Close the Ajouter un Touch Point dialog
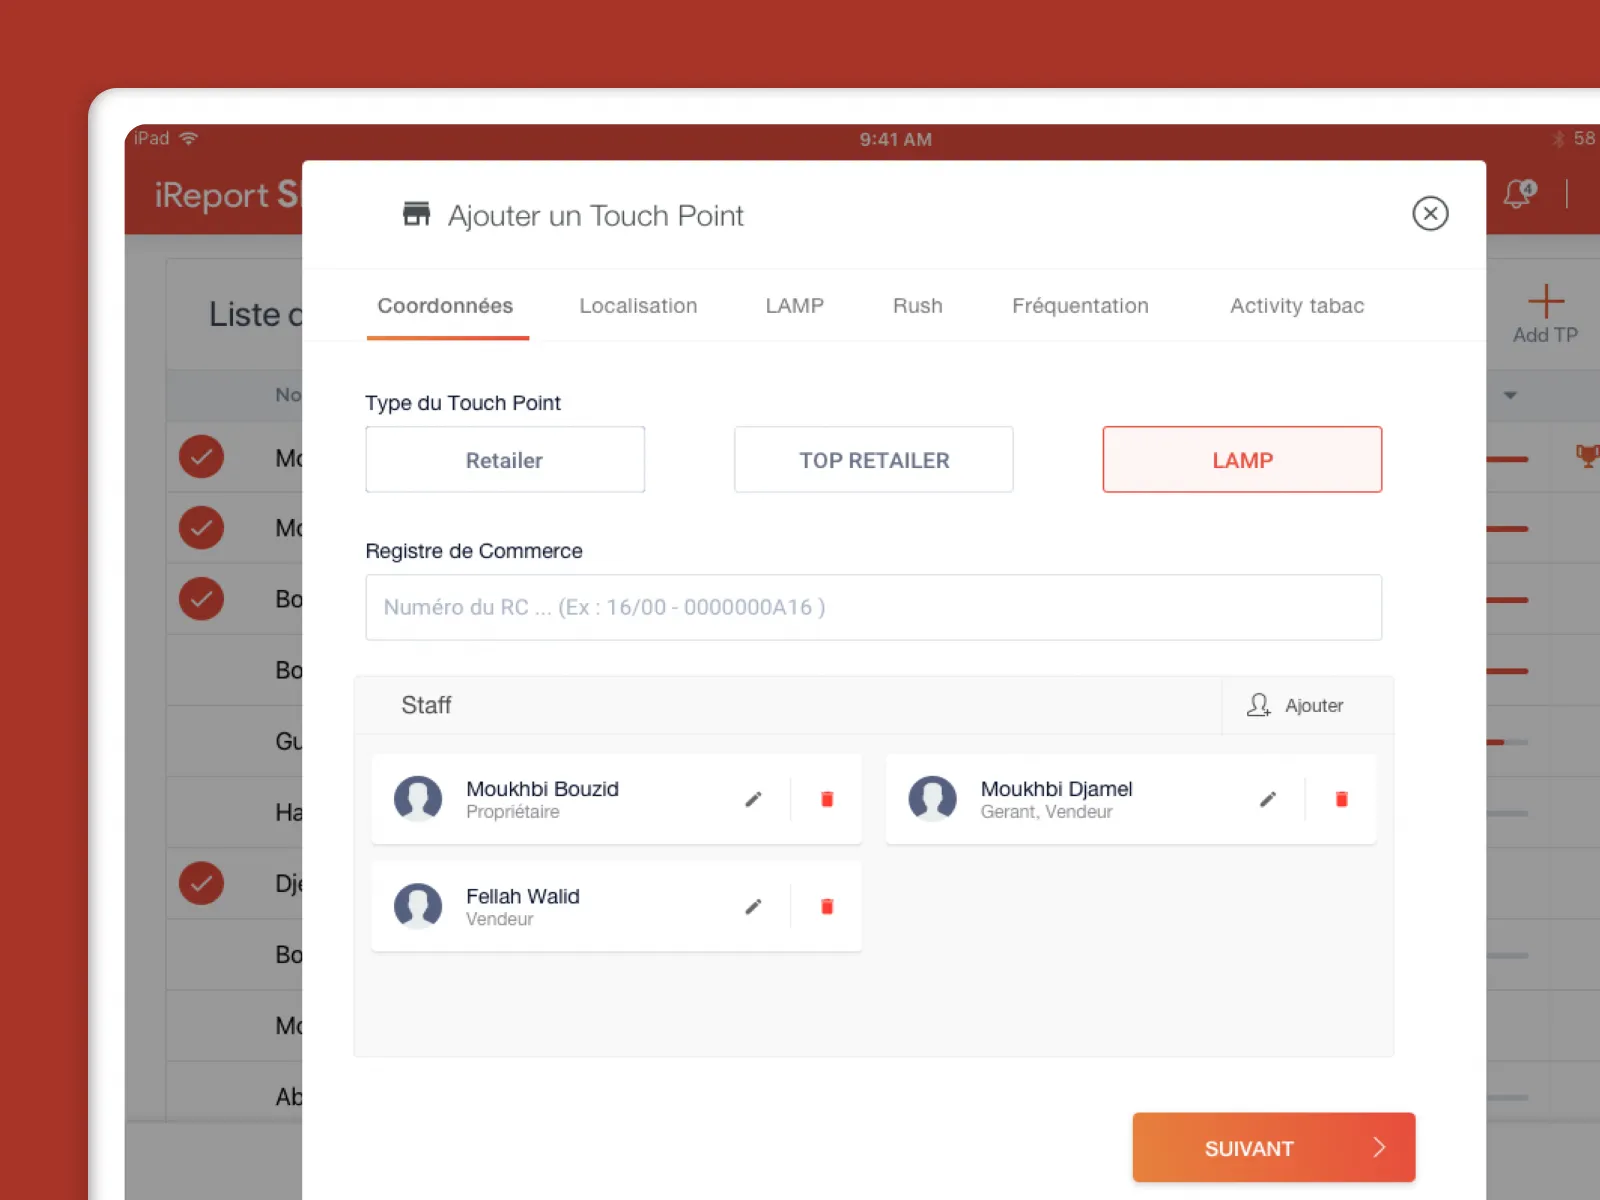 (x=1430, y=213)
